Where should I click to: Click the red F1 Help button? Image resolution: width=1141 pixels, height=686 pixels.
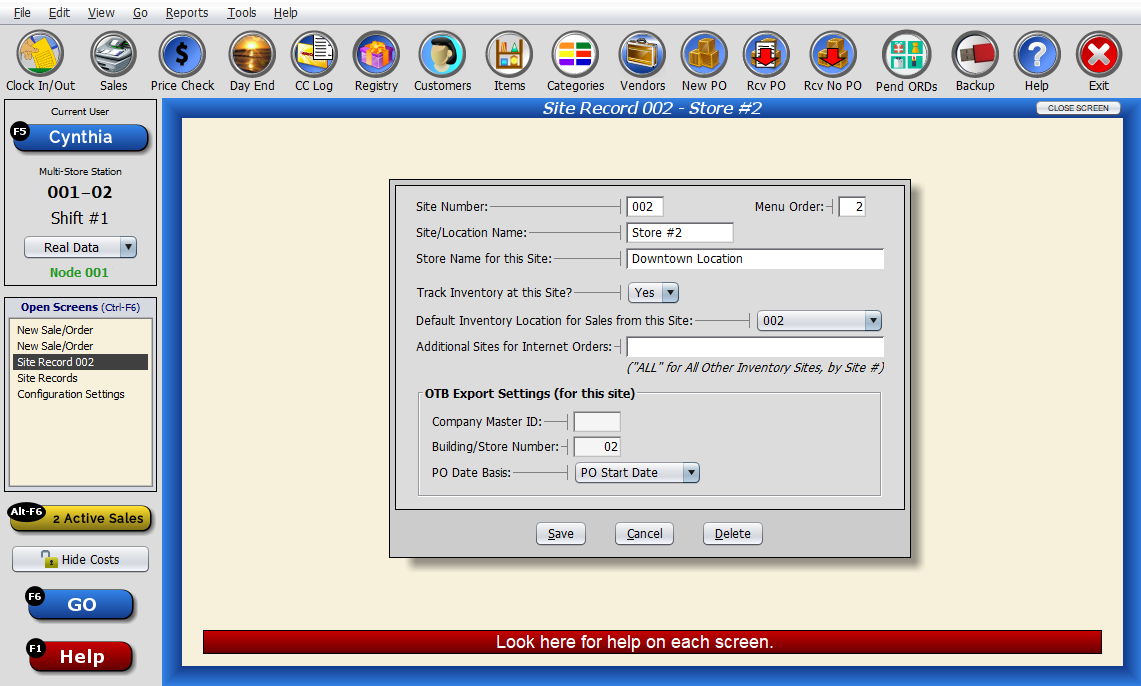tap(81, 656)
